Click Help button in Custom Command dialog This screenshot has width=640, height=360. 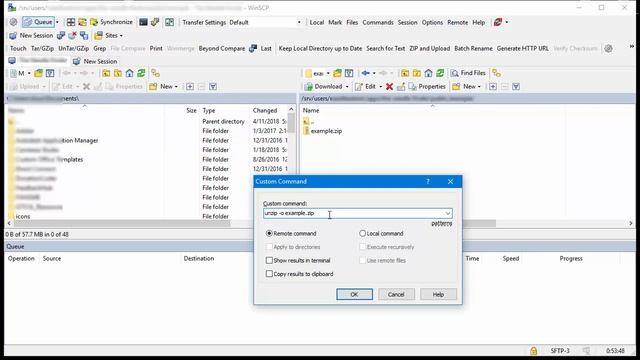[438, 294]
